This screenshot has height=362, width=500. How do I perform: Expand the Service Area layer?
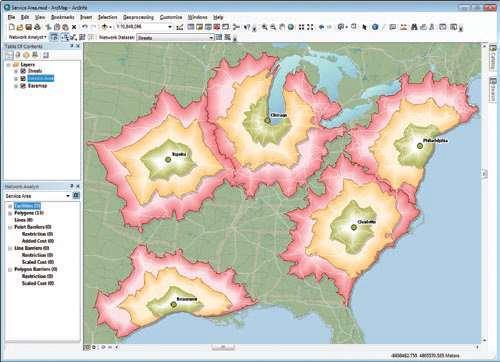pyautogui.click(x=16, y=78)
